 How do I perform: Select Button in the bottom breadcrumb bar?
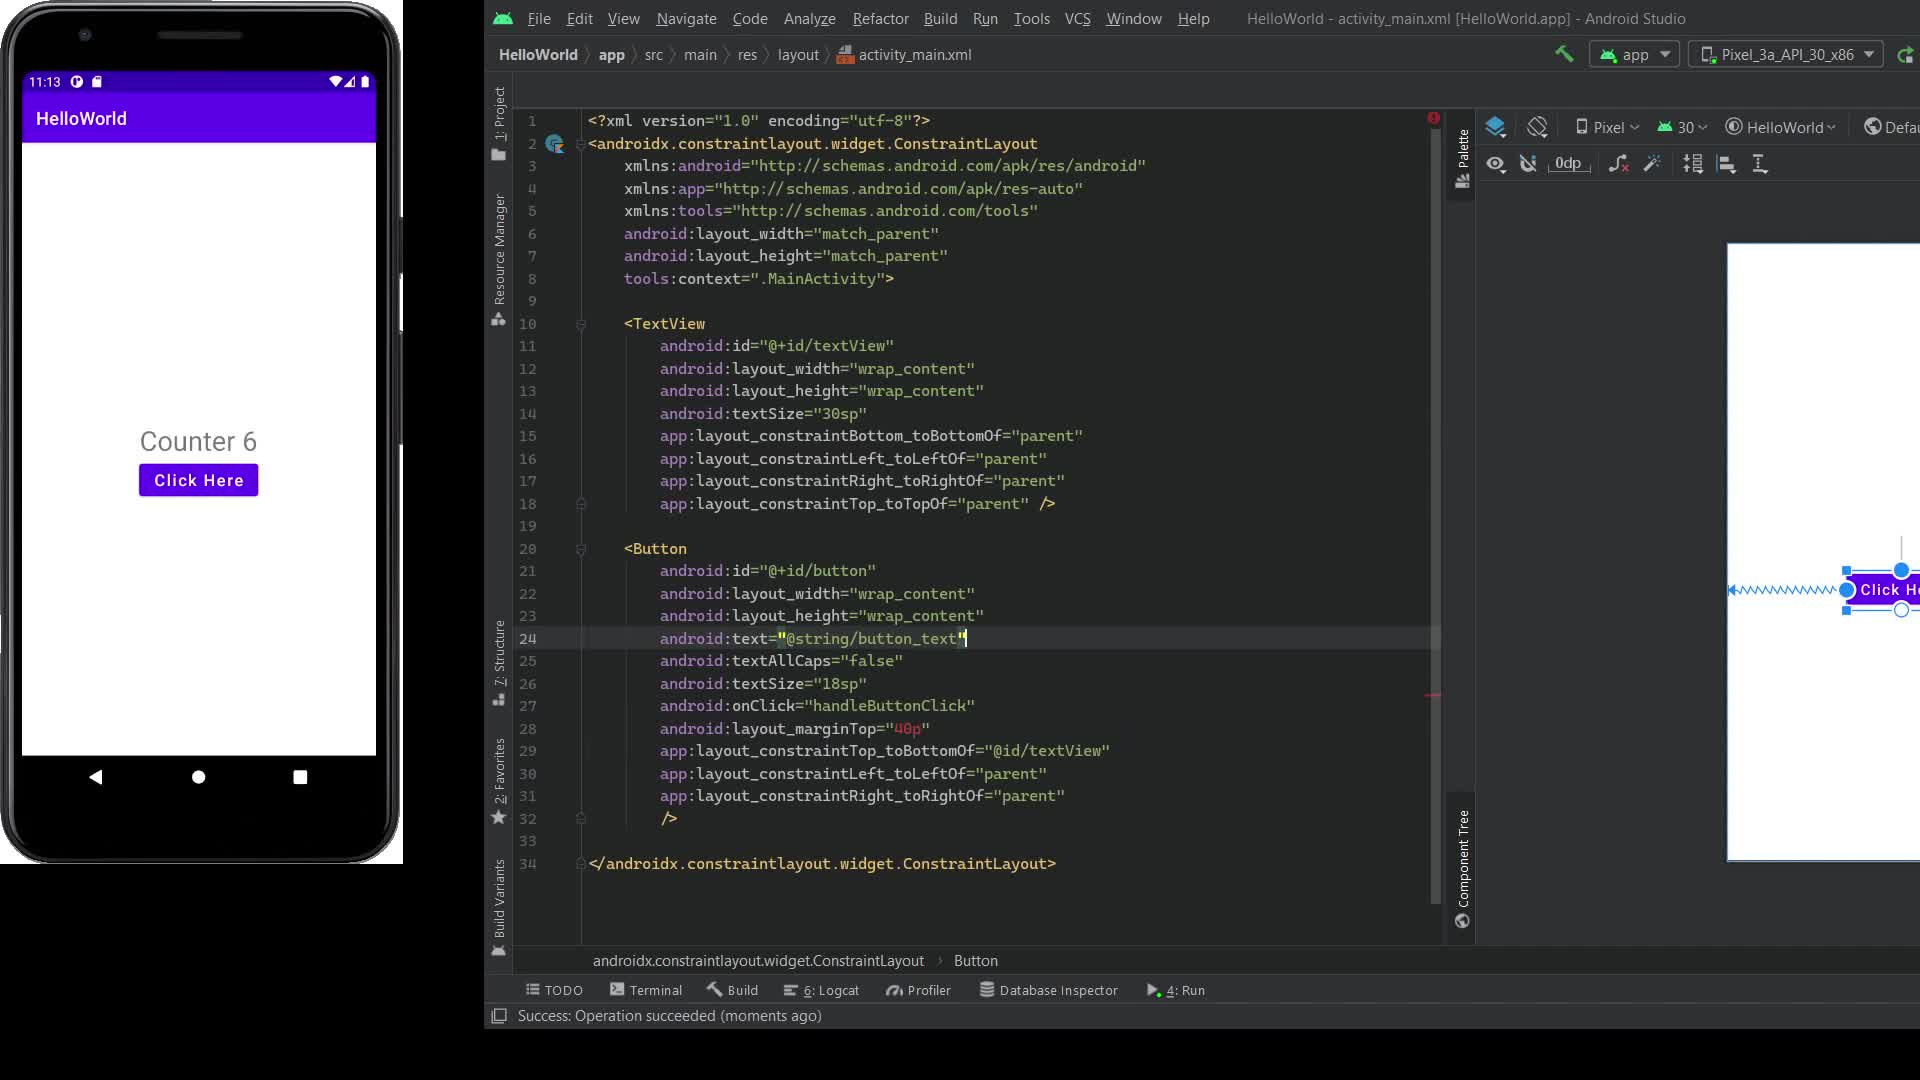click(x=975, y=960)
